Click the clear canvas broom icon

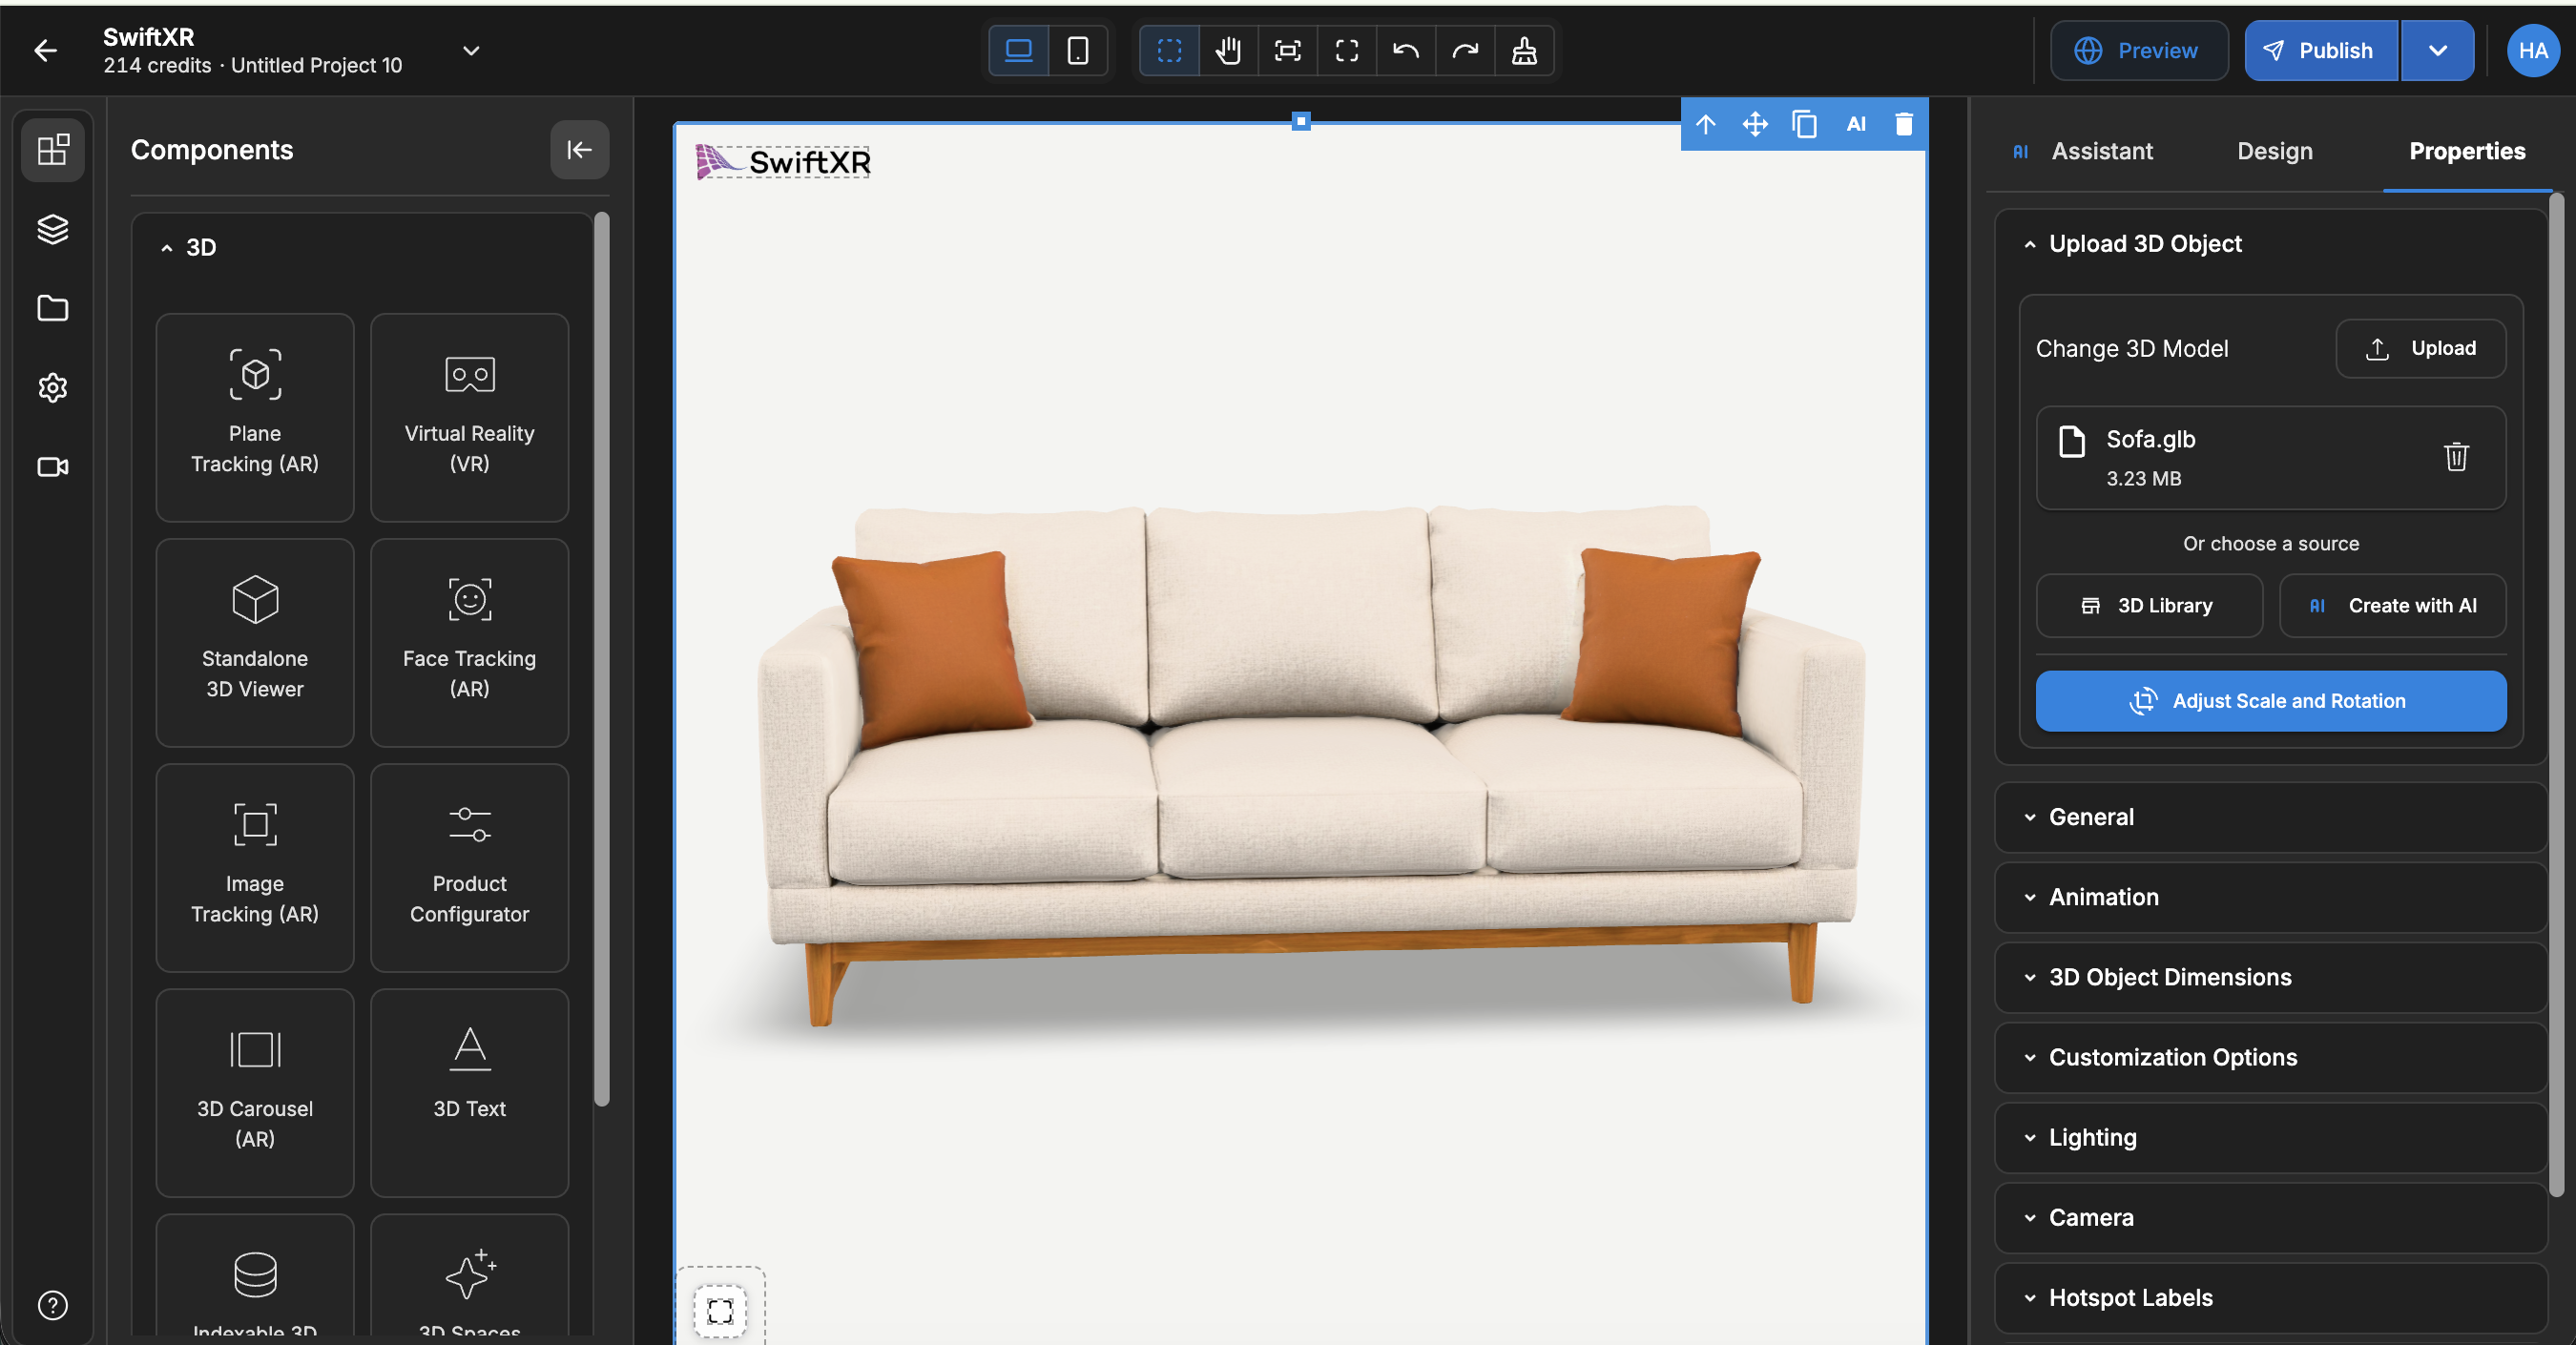click(1523, 50)
